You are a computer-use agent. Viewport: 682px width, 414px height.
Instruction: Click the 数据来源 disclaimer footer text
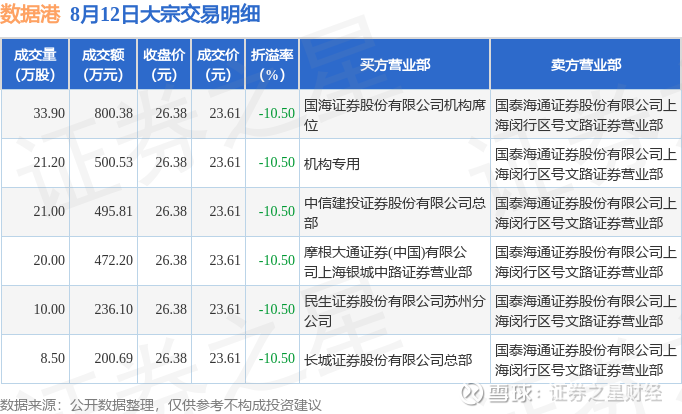(160, 405)
